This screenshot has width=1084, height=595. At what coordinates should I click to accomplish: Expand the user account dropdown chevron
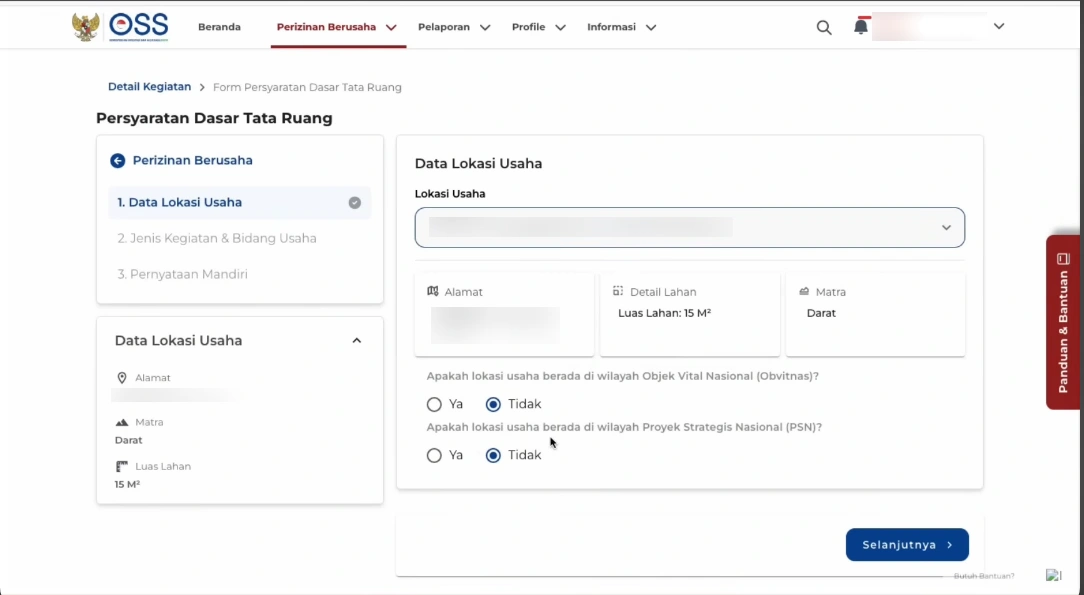[x=998, y=27]
